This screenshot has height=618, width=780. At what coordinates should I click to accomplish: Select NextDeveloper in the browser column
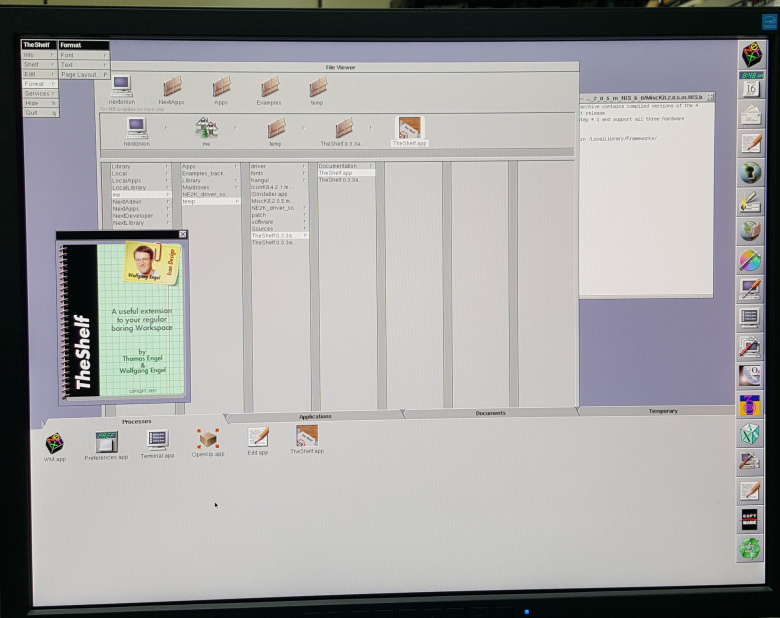134,215
